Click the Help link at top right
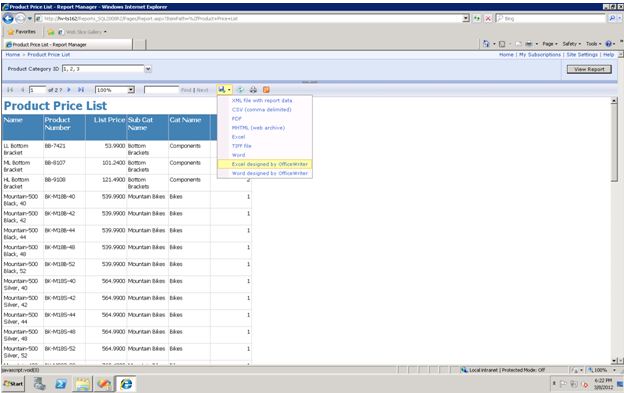The height and width of the screenshot is (393, 624). click(x=608, y=54)
